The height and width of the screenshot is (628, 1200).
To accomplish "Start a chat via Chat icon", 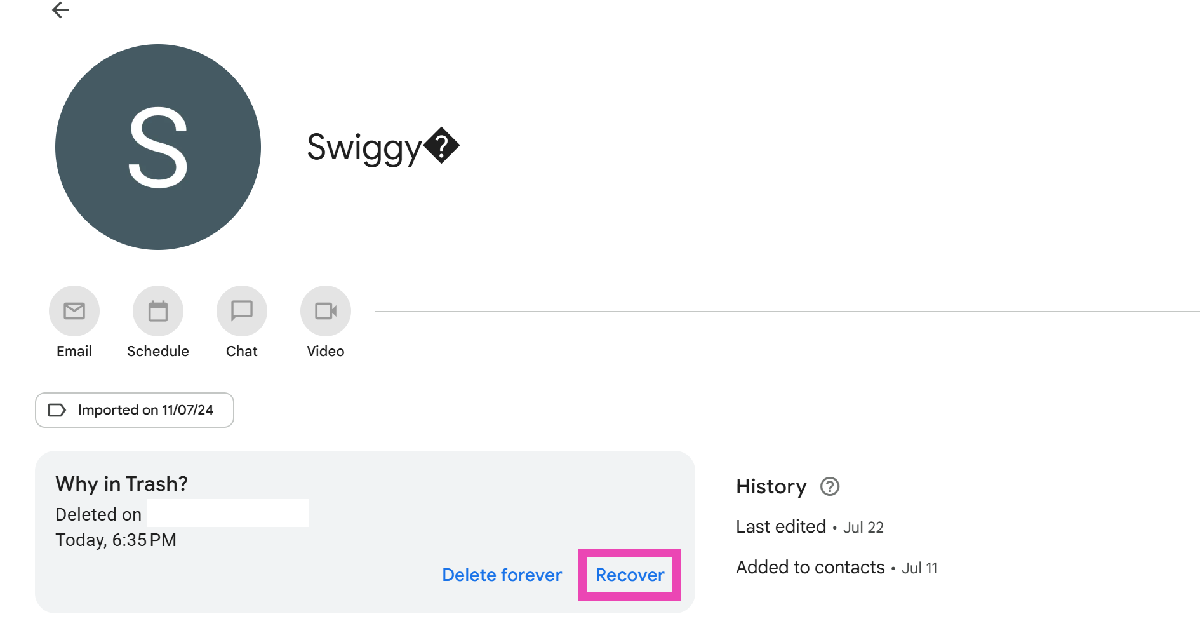I will pos(242,311).
